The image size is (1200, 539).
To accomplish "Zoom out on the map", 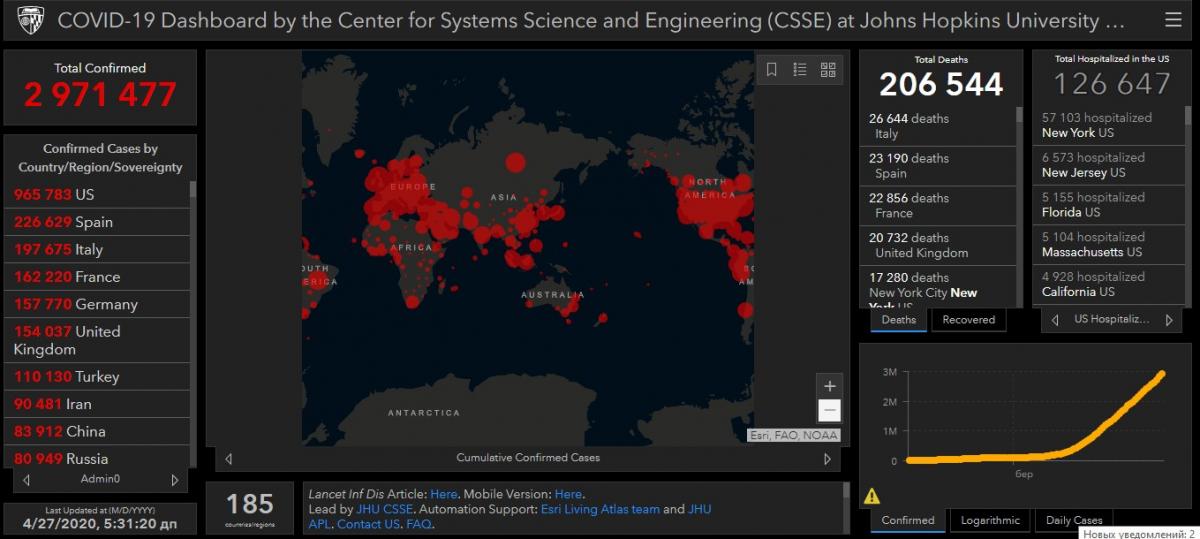I will [x=829, y=410].
